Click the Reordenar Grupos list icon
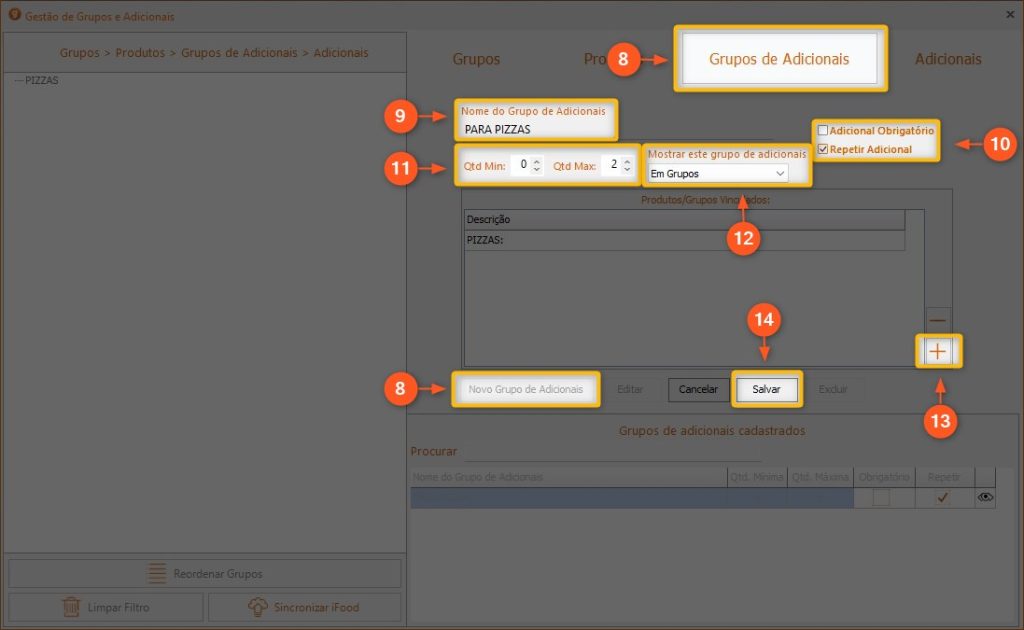This screenshot has width=1024, height=630. (x=157, y=574)
